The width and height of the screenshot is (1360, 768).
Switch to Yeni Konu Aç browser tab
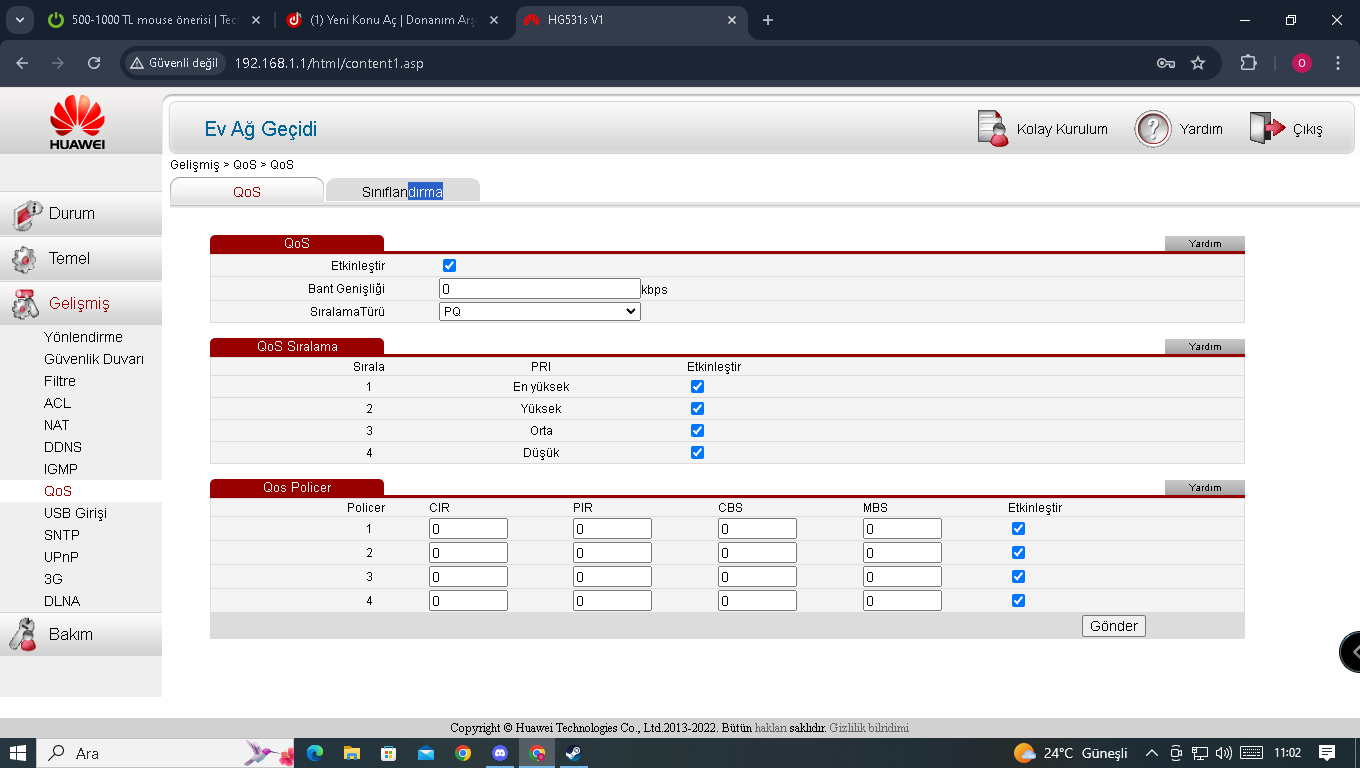click(x=393, y=20)
